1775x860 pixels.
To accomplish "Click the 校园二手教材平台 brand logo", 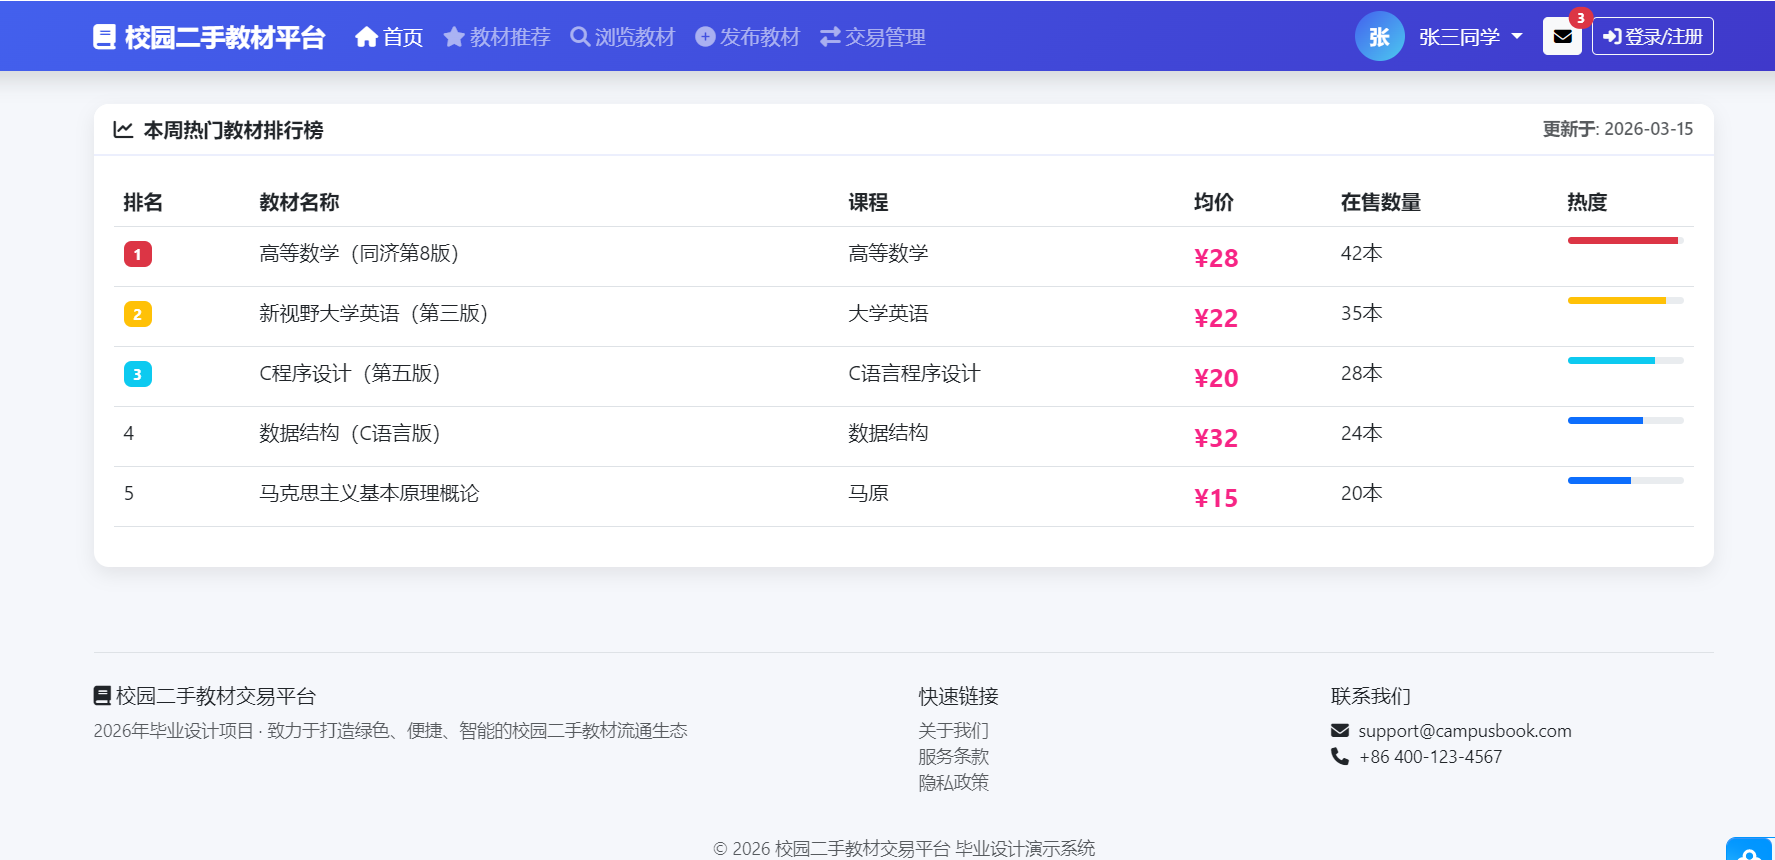I will pyautogui.click(x=209, y=37).
